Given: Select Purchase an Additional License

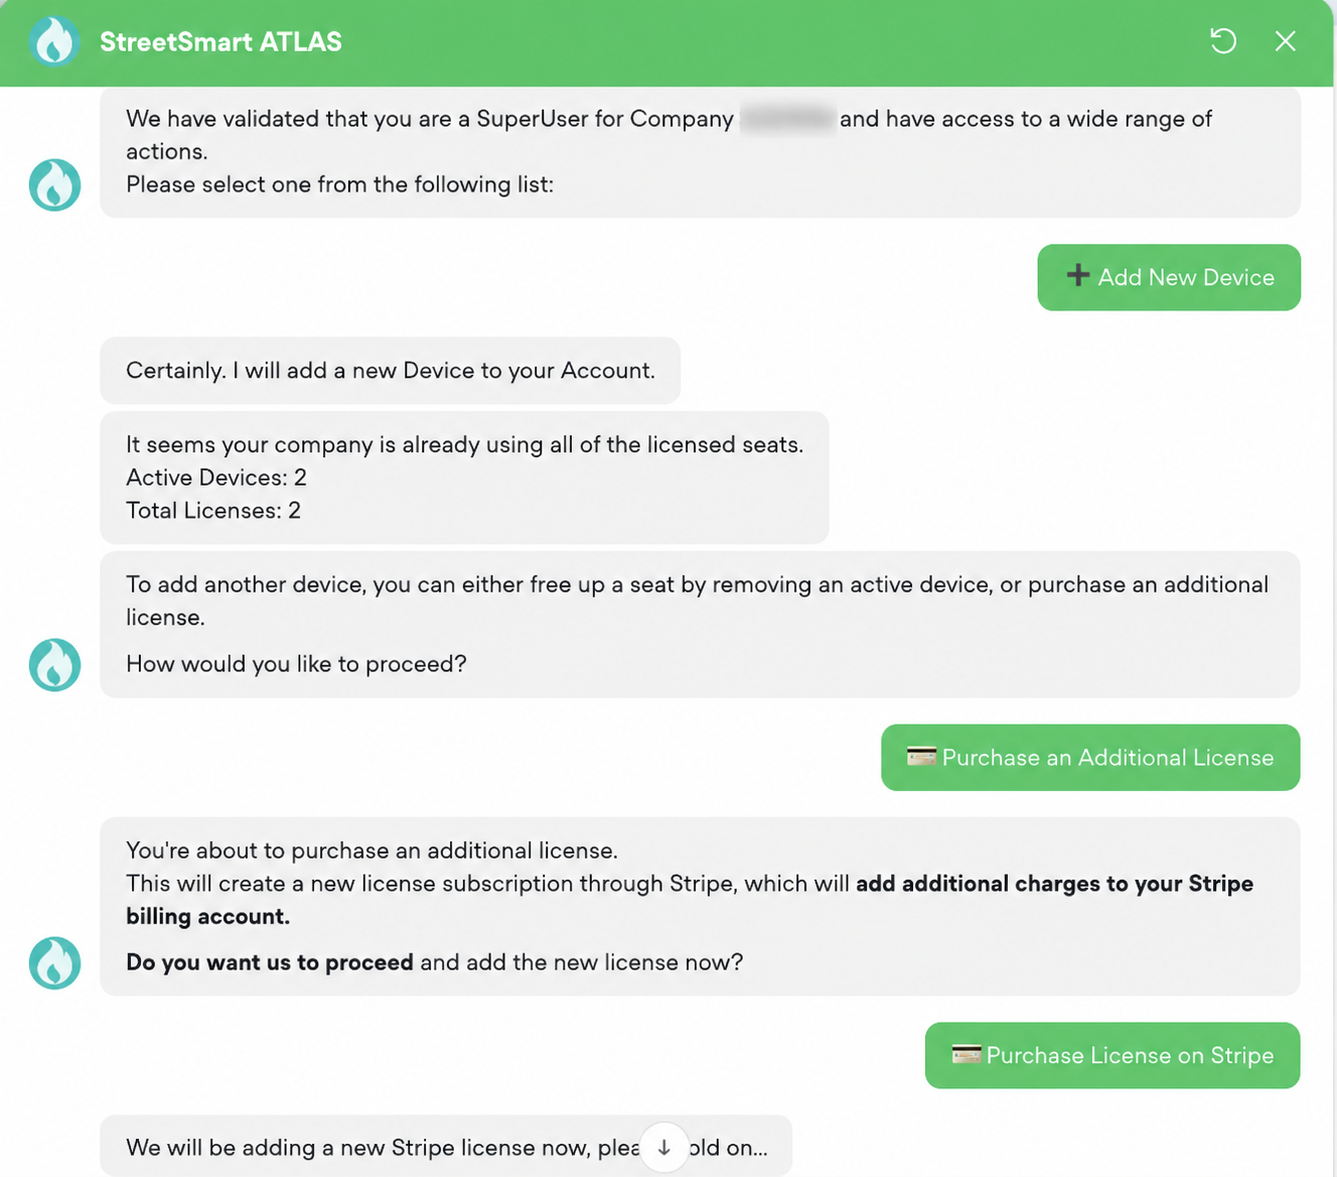Looking at the screenshot, I should (x=1090, y=757).
